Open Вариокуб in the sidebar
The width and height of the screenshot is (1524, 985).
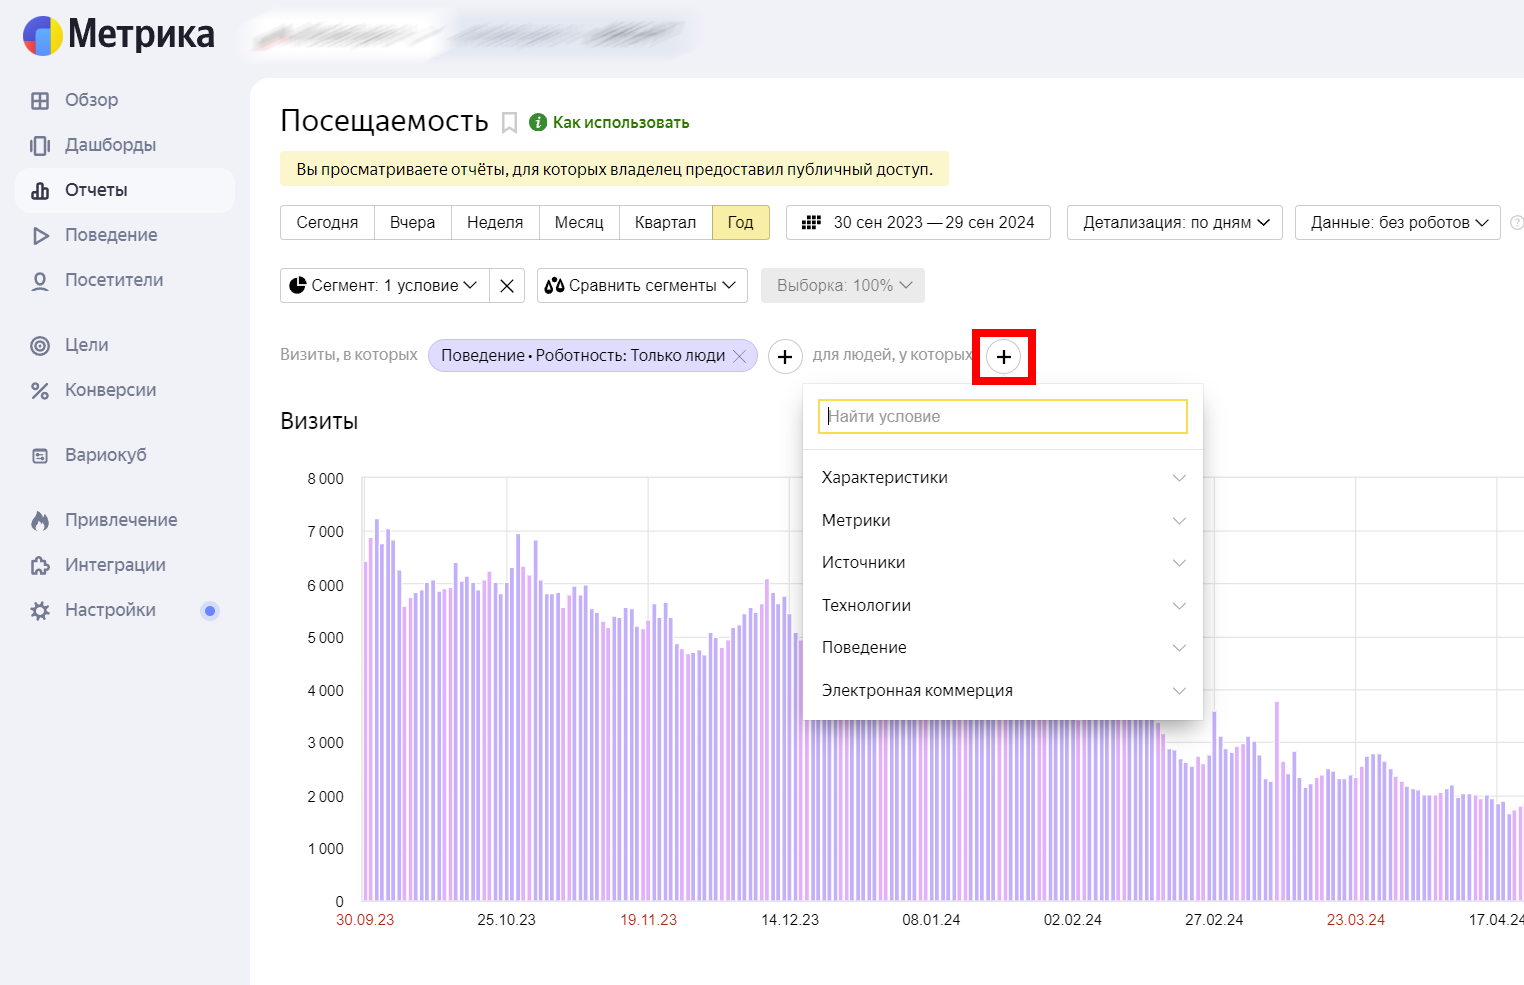pyautogui.click(x=105, y=455)
